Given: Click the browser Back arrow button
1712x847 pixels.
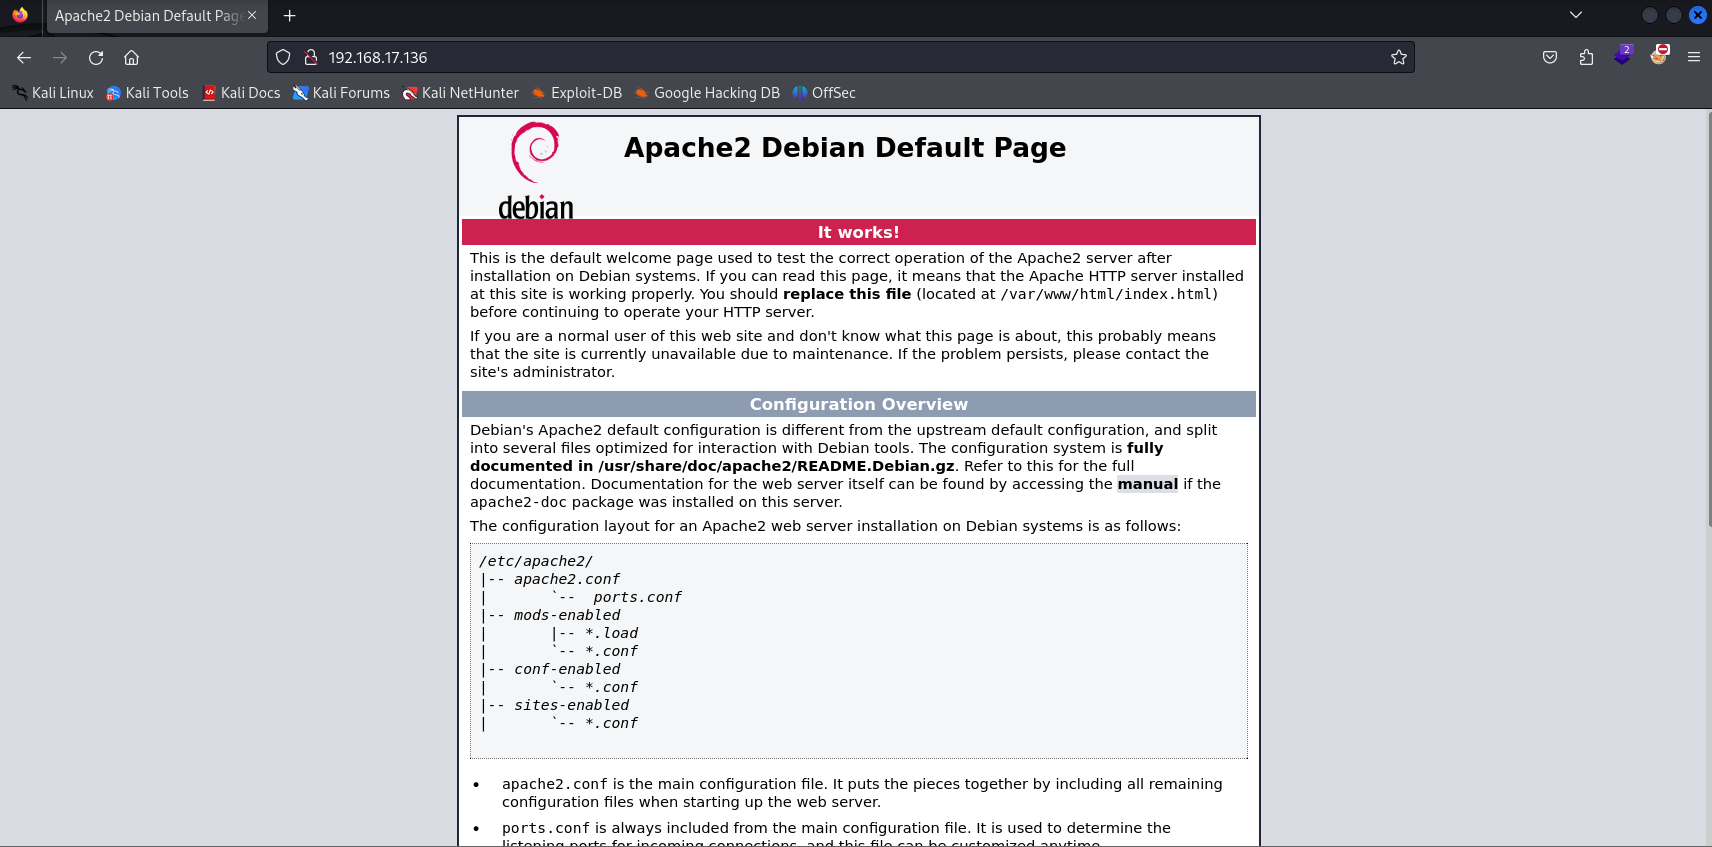Looking at the screenshot, I should 24,58.
